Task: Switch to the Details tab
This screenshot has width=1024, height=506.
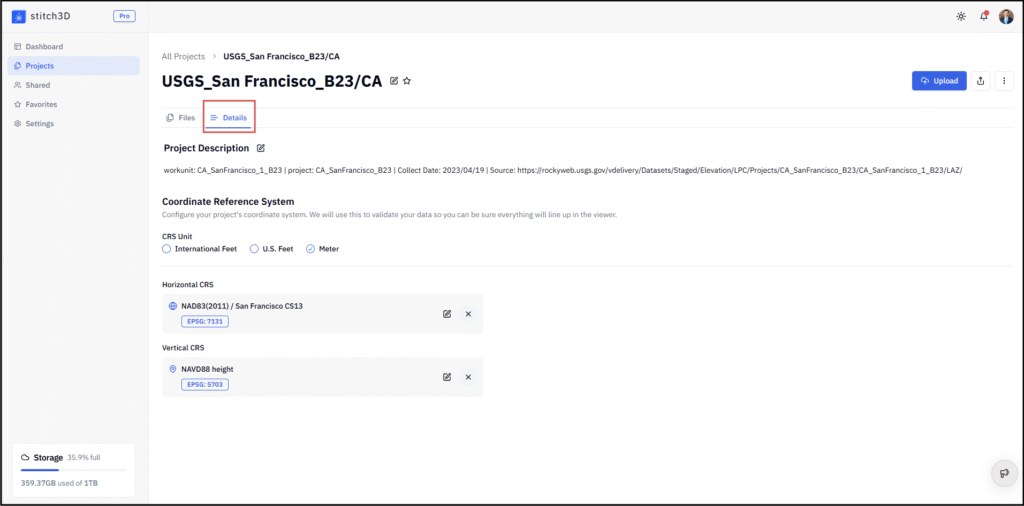Action: pyautogui.click(x=229, y=118)
